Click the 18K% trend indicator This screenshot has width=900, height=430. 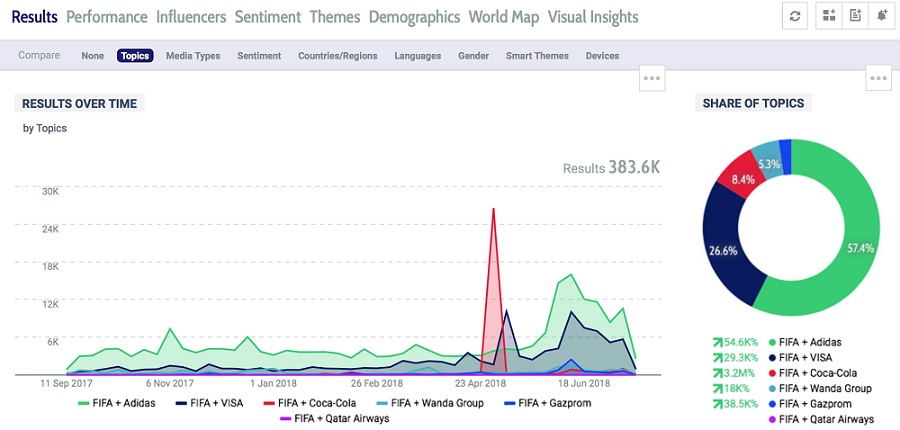click(x=731, y=389)
